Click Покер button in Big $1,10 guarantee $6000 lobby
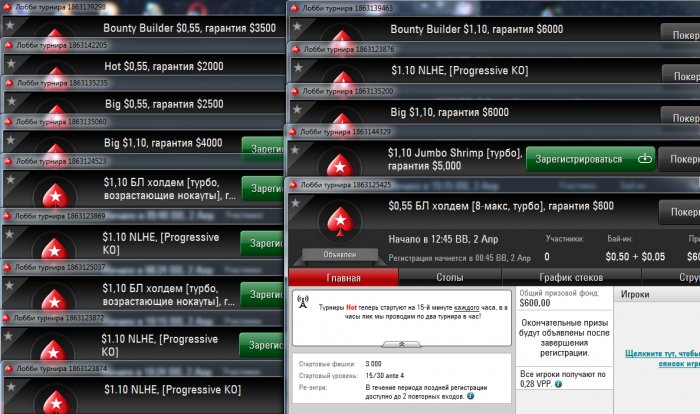Viewport: 700px width, 414px height. click(x=681, y=117)
